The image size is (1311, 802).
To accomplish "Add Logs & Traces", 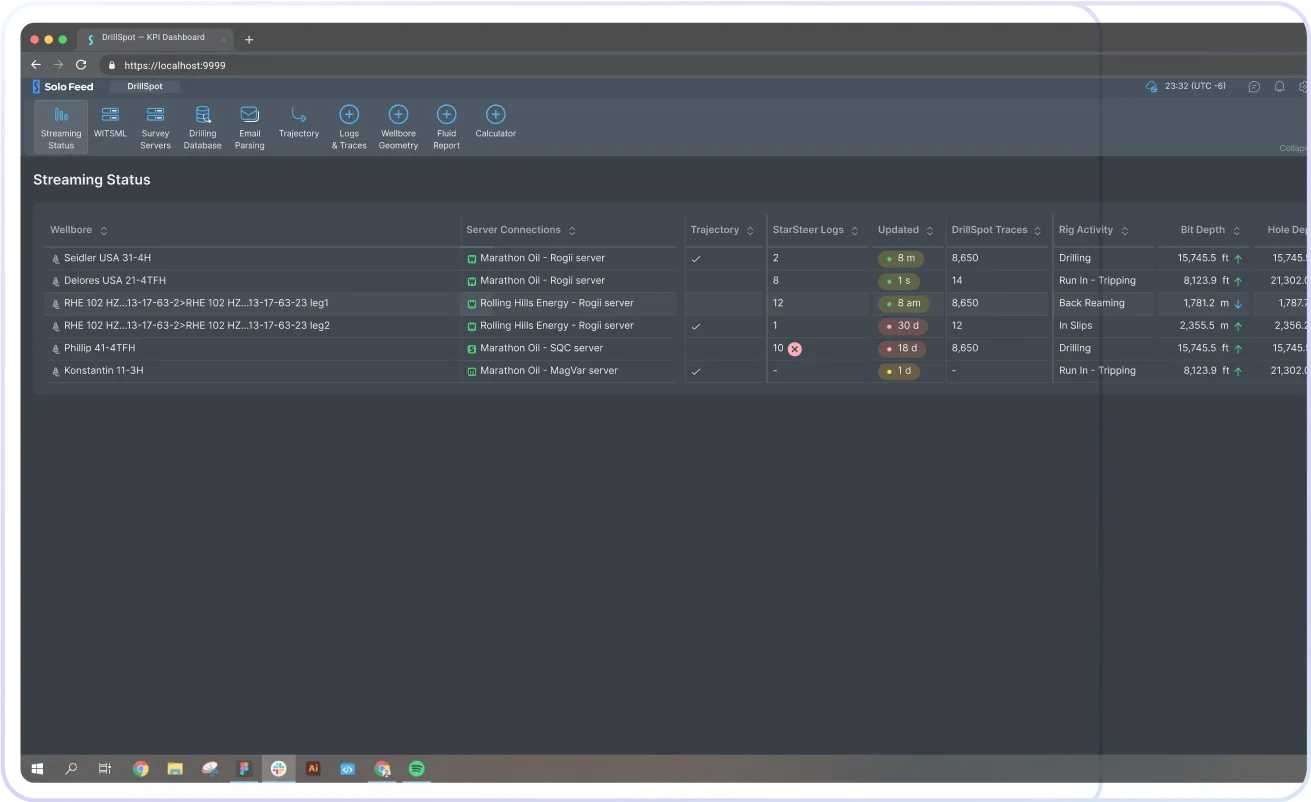I will [349, 127].
